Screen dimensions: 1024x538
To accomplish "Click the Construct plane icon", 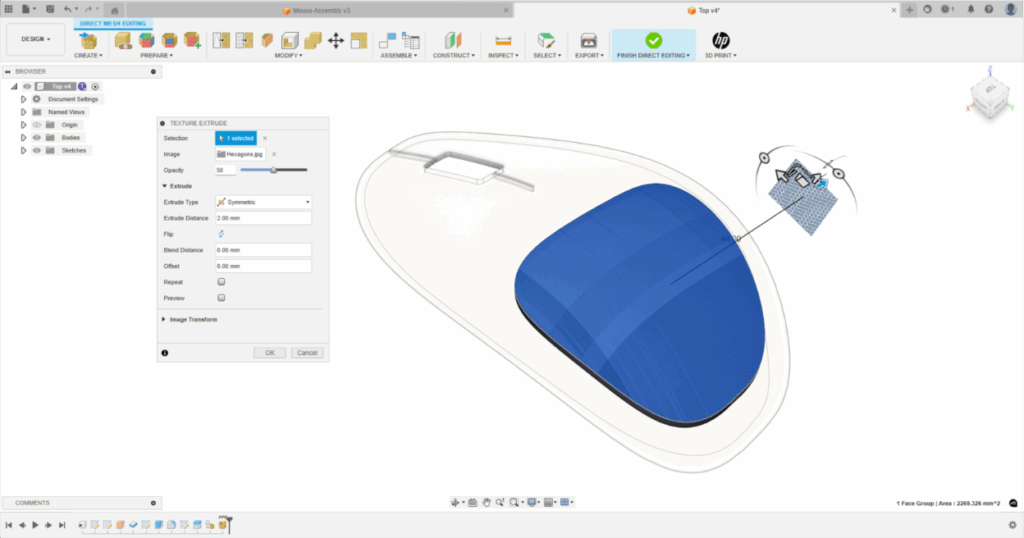I will coord(453,40).
